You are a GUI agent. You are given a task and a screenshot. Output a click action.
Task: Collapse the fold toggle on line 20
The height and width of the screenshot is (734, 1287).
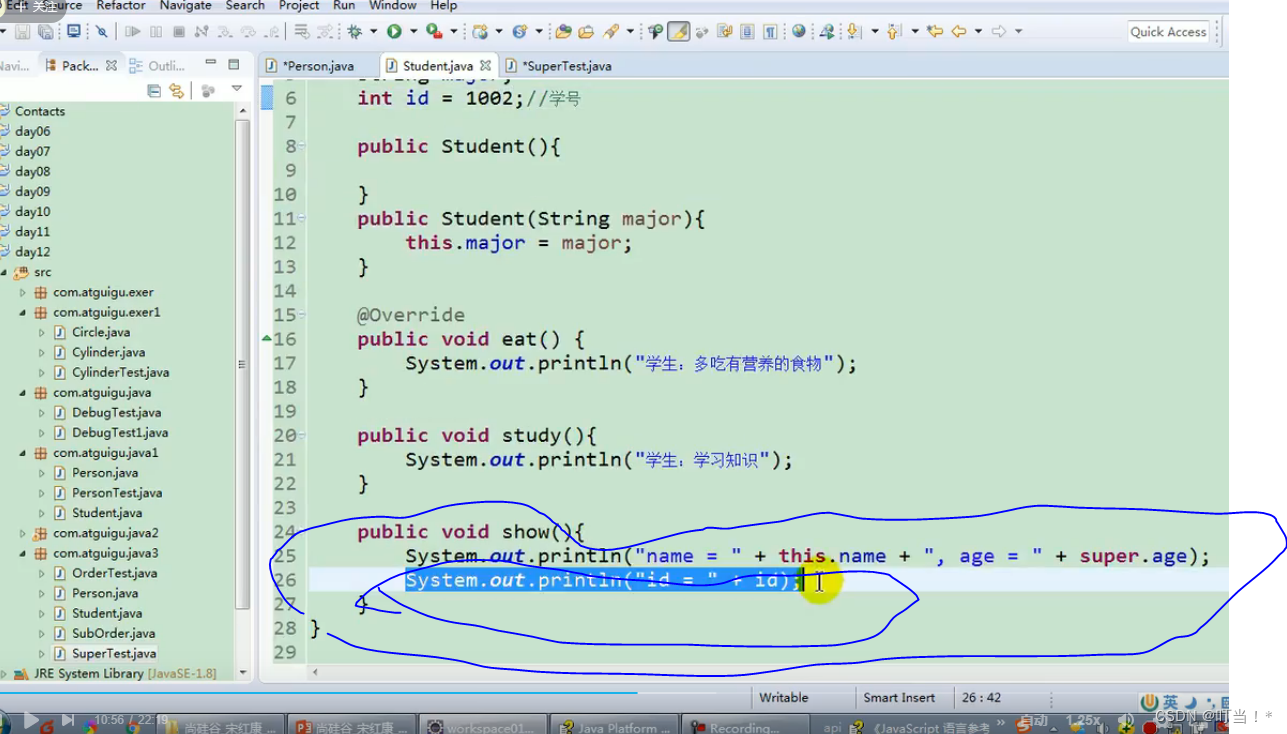[x=302, y=435]
